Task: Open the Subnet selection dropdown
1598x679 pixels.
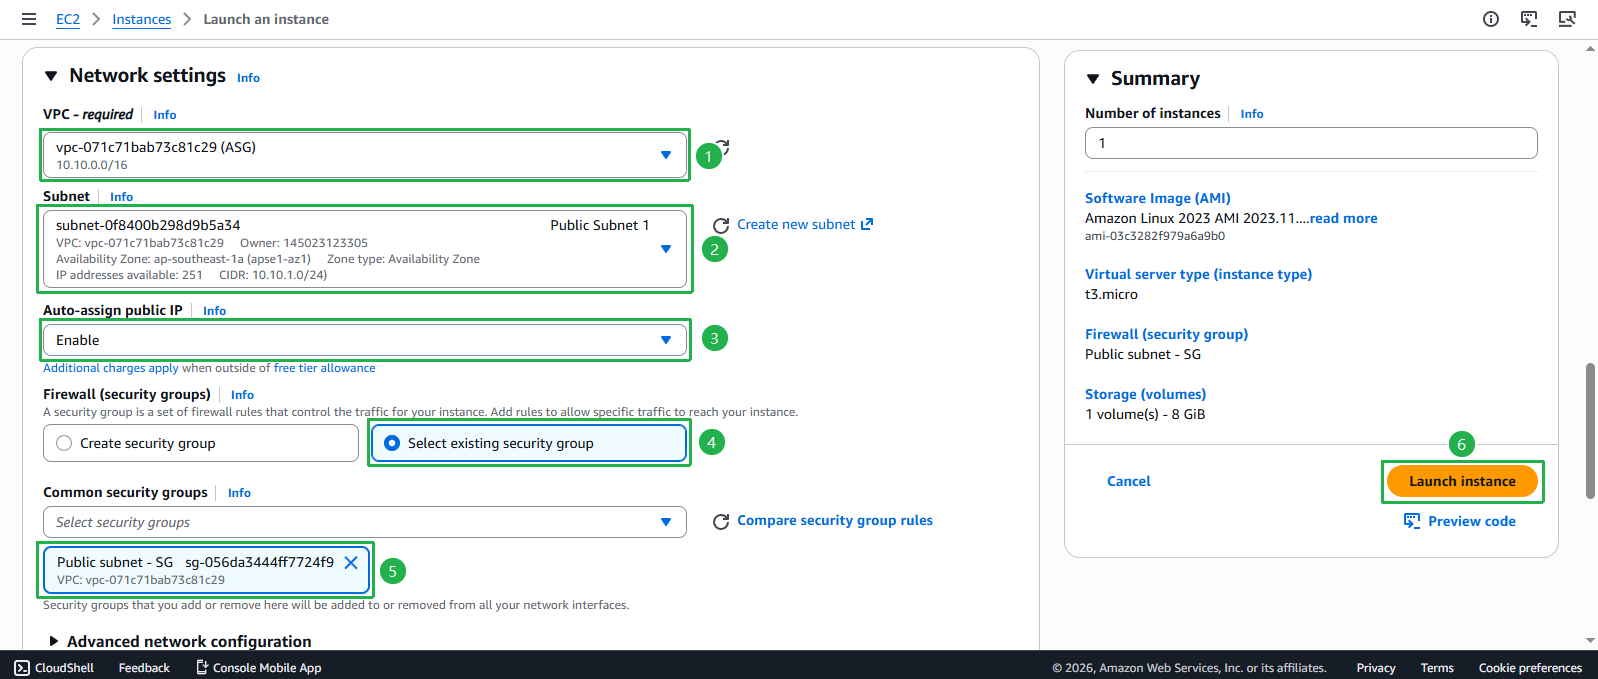Action: tap(365, 249)
